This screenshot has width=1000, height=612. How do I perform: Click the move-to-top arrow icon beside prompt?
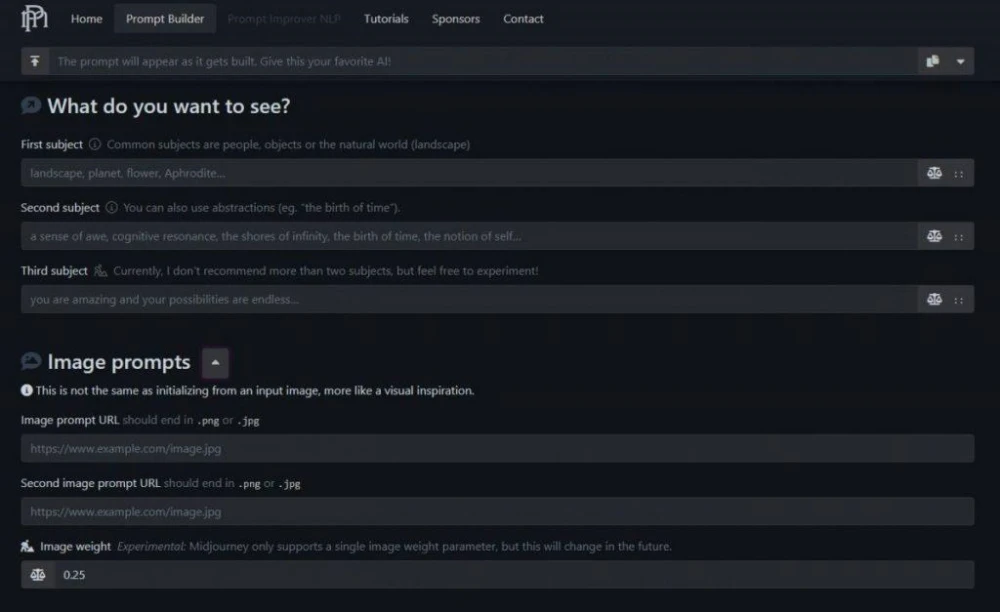click(x=35, y=61)
